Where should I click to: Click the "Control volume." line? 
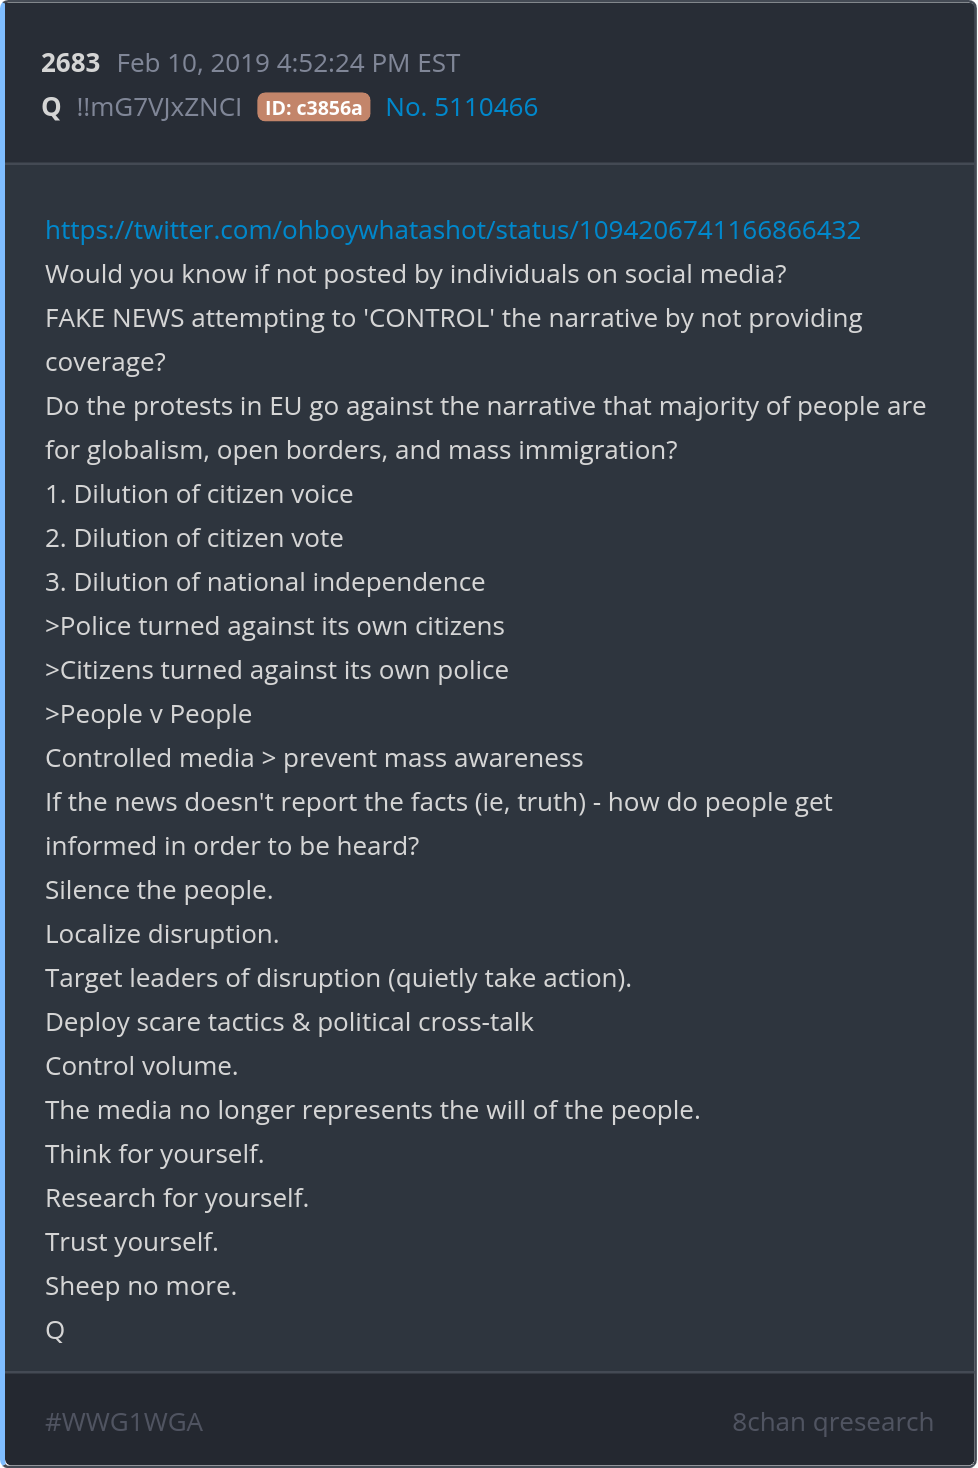[x=141, y=1066]
